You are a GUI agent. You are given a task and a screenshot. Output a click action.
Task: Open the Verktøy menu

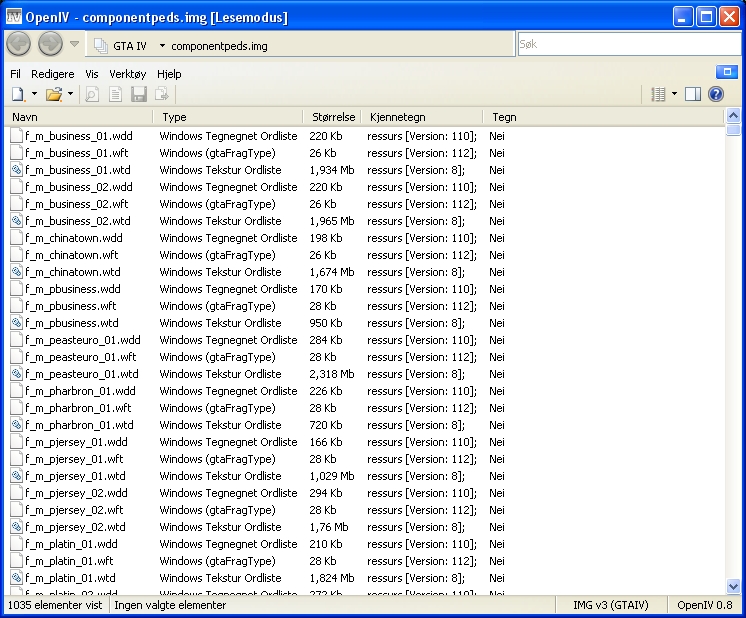click(x=128, y=74)
